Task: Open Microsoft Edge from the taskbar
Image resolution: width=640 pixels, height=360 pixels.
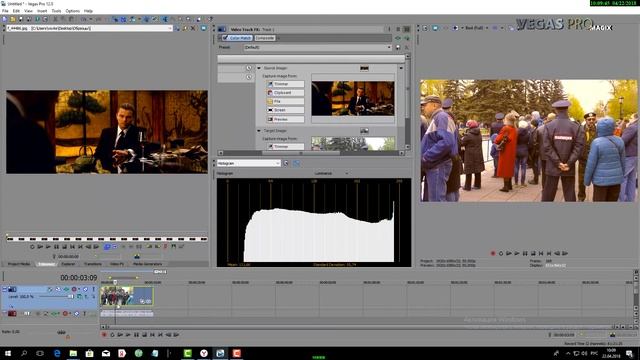Action: pyautogui.click(x=57, y=353)
